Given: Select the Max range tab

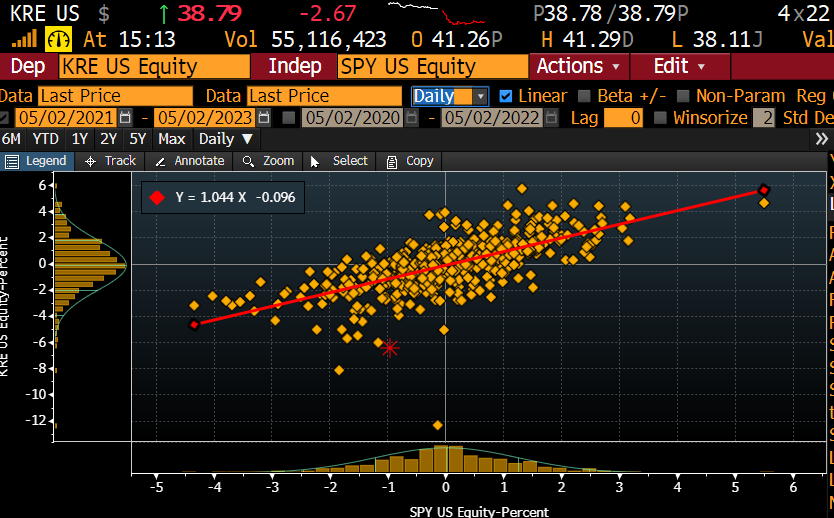Looking at the screenshot, I should [x=172, y=139].
